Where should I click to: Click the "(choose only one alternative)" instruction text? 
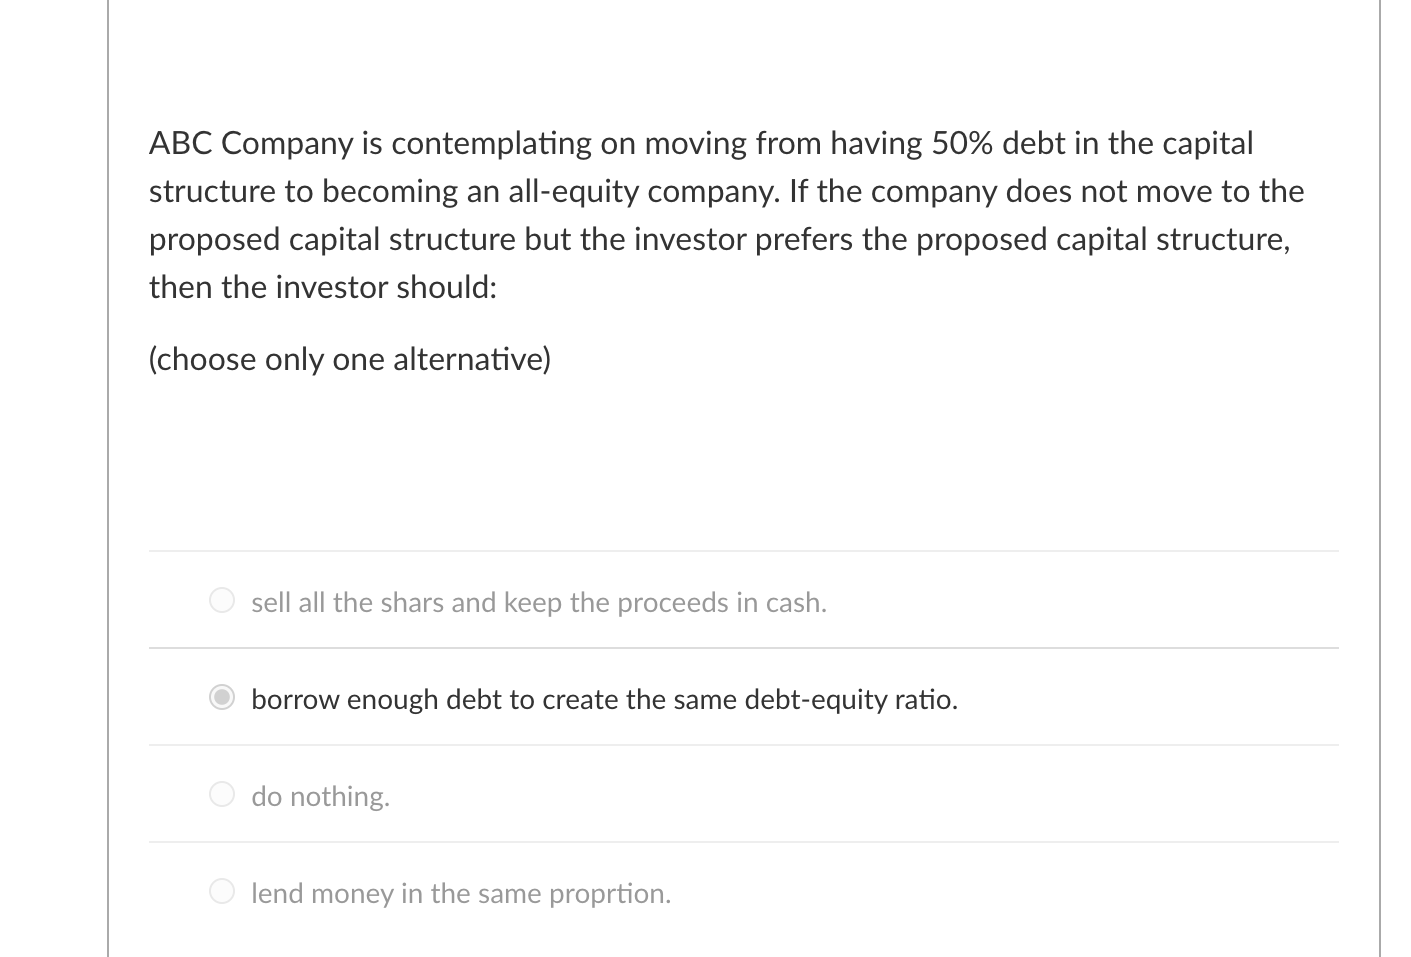tap(349, 358)
